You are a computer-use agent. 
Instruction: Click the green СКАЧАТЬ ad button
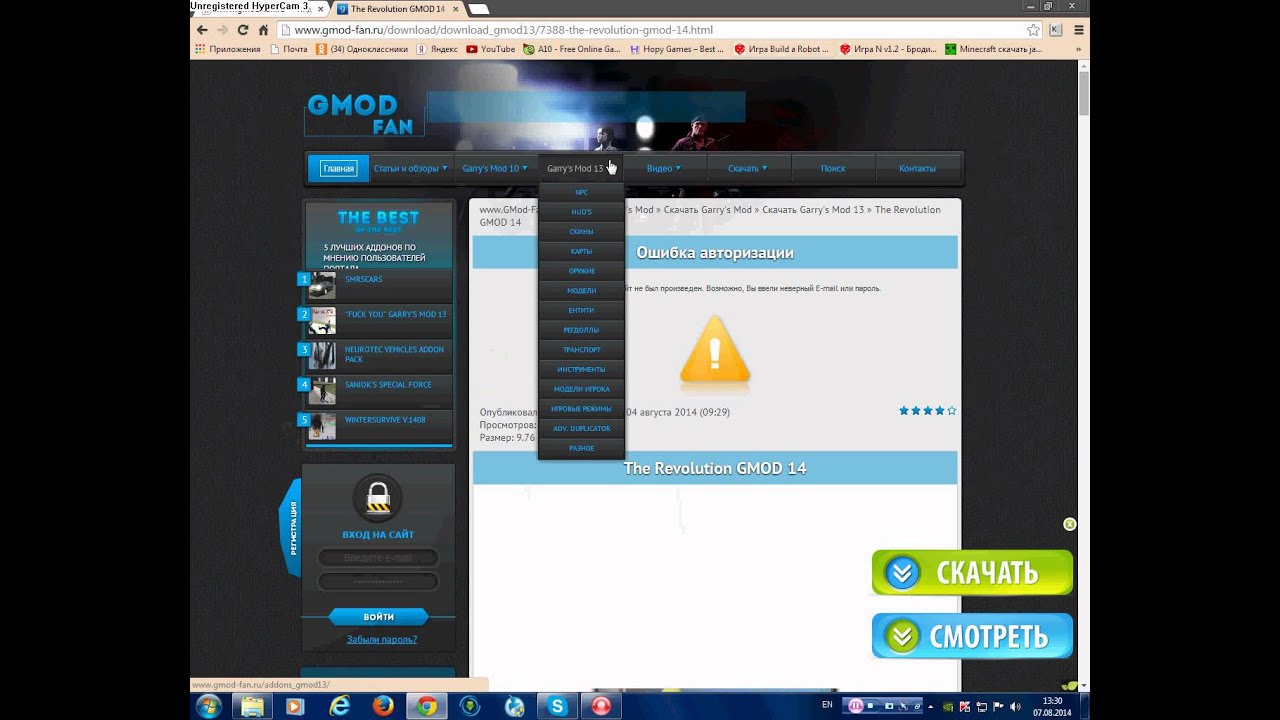(x=972, y=573)
